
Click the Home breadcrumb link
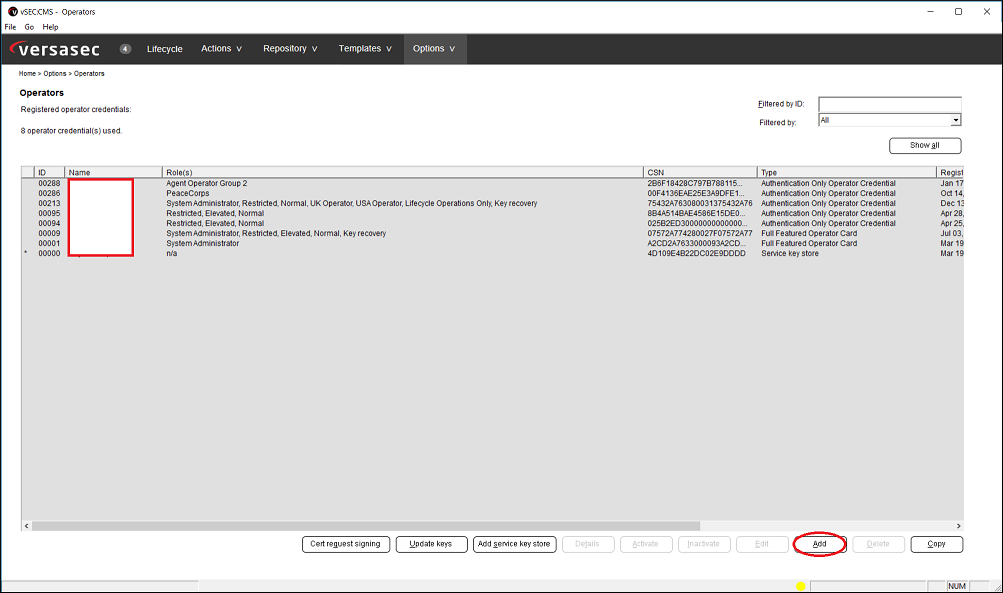point(27,74)
